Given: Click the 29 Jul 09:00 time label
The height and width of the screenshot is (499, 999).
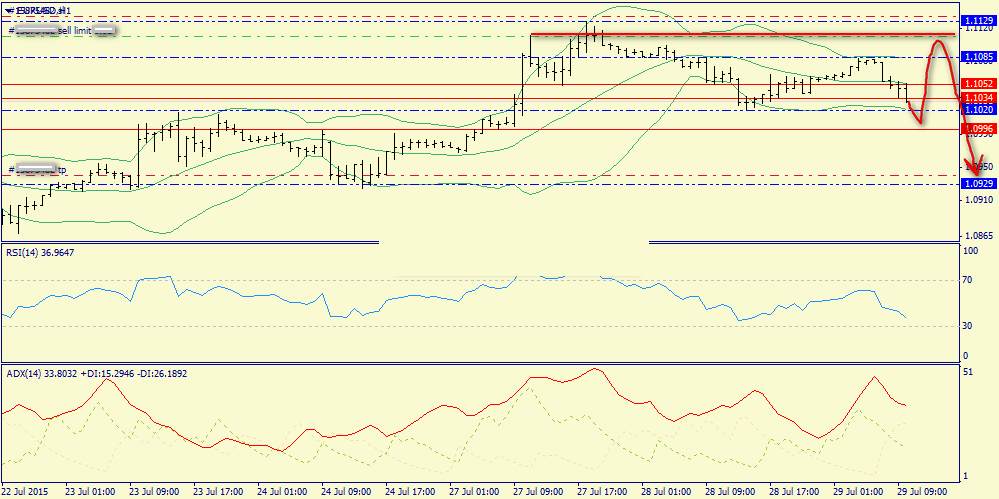Looking at the screenshot, I should [921, 492].
